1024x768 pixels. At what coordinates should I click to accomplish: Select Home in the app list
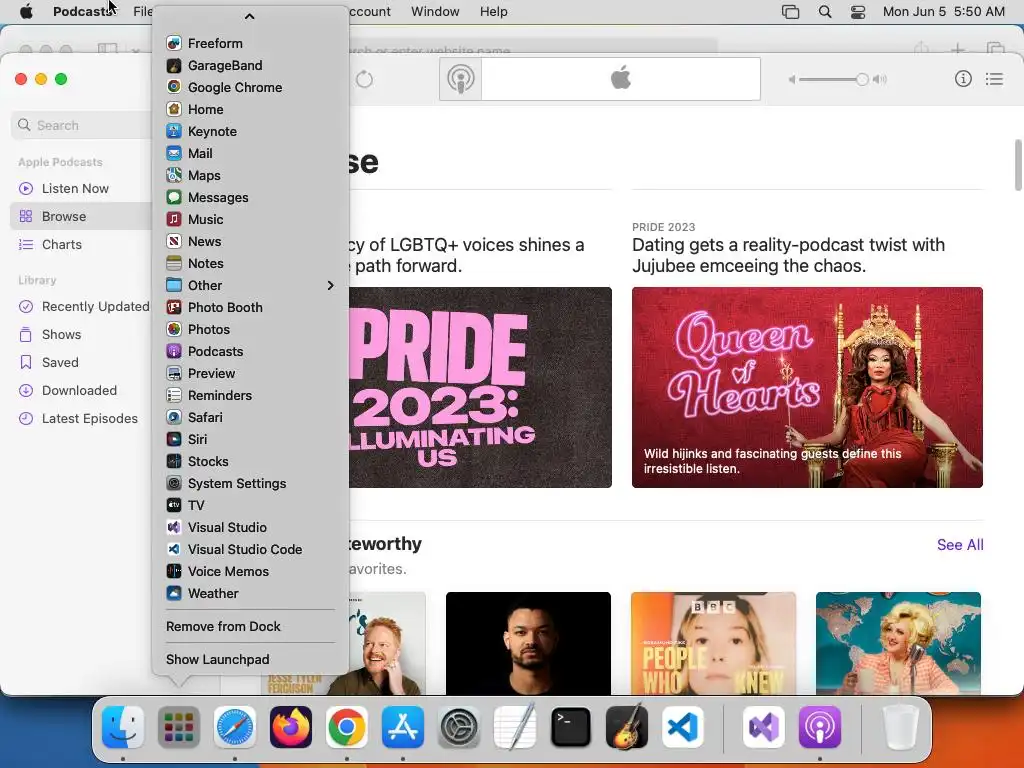(x=249, y=109)
